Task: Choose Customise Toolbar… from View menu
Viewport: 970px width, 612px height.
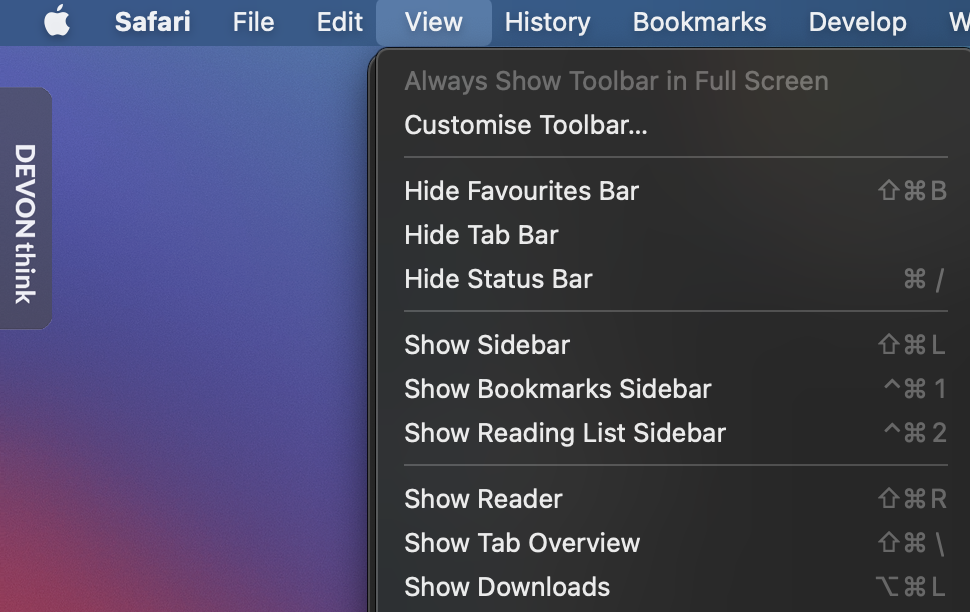Action: [676, 125]
